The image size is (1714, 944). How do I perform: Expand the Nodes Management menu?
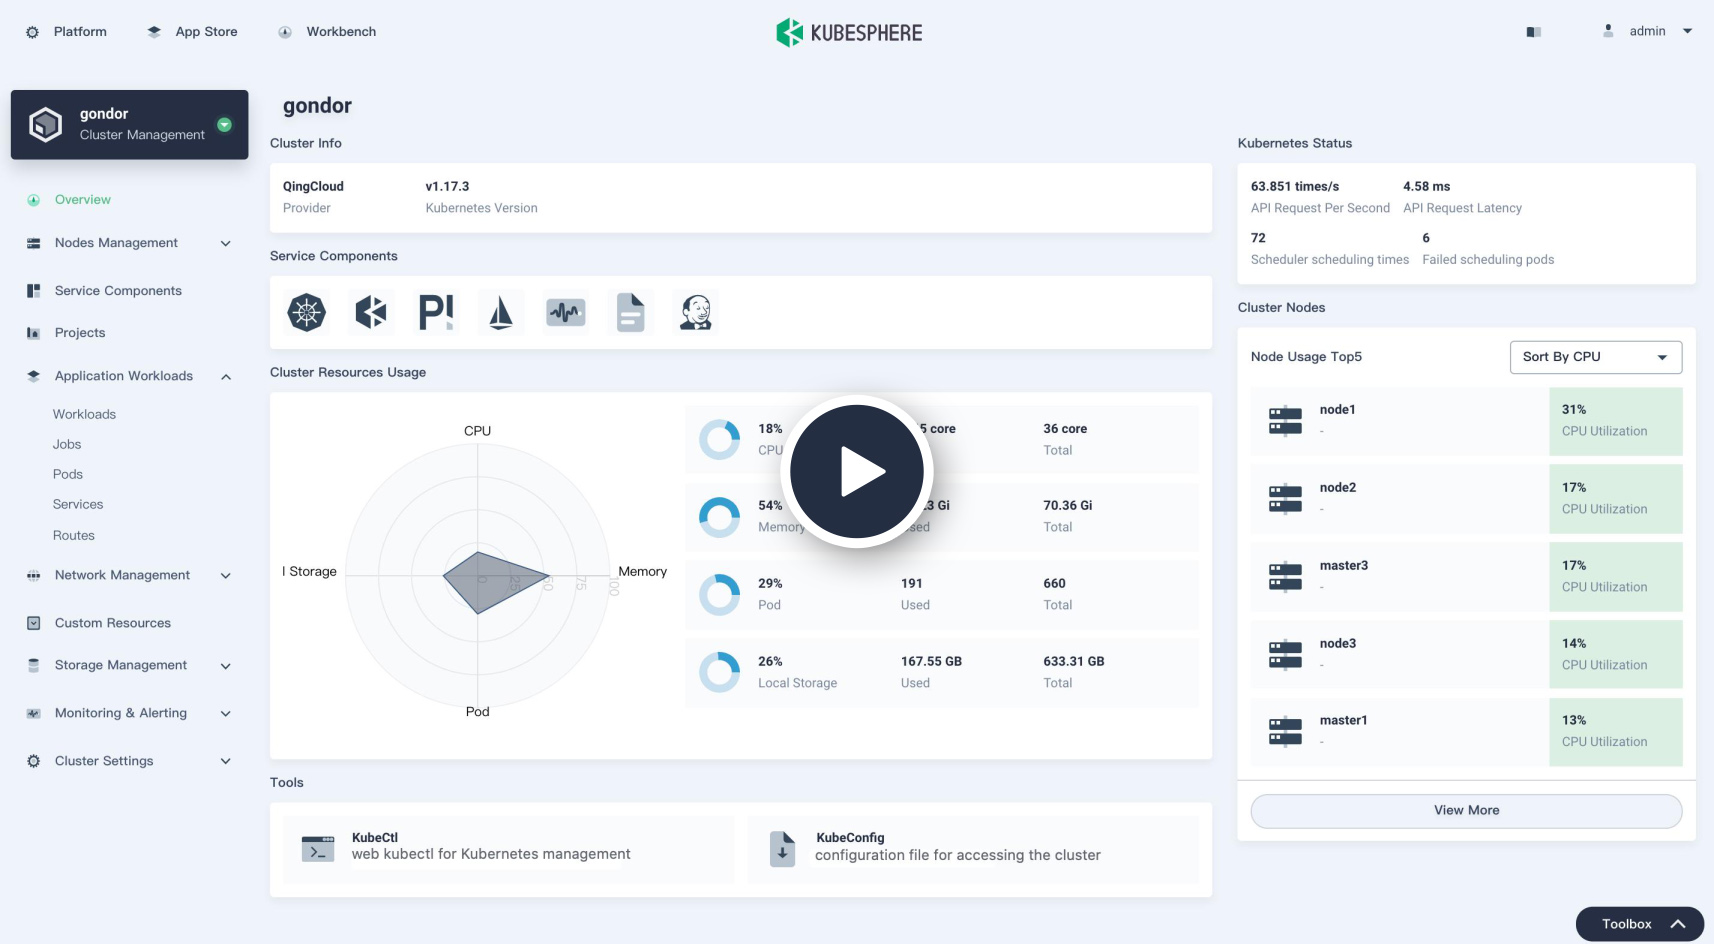[x=226, y=243]
